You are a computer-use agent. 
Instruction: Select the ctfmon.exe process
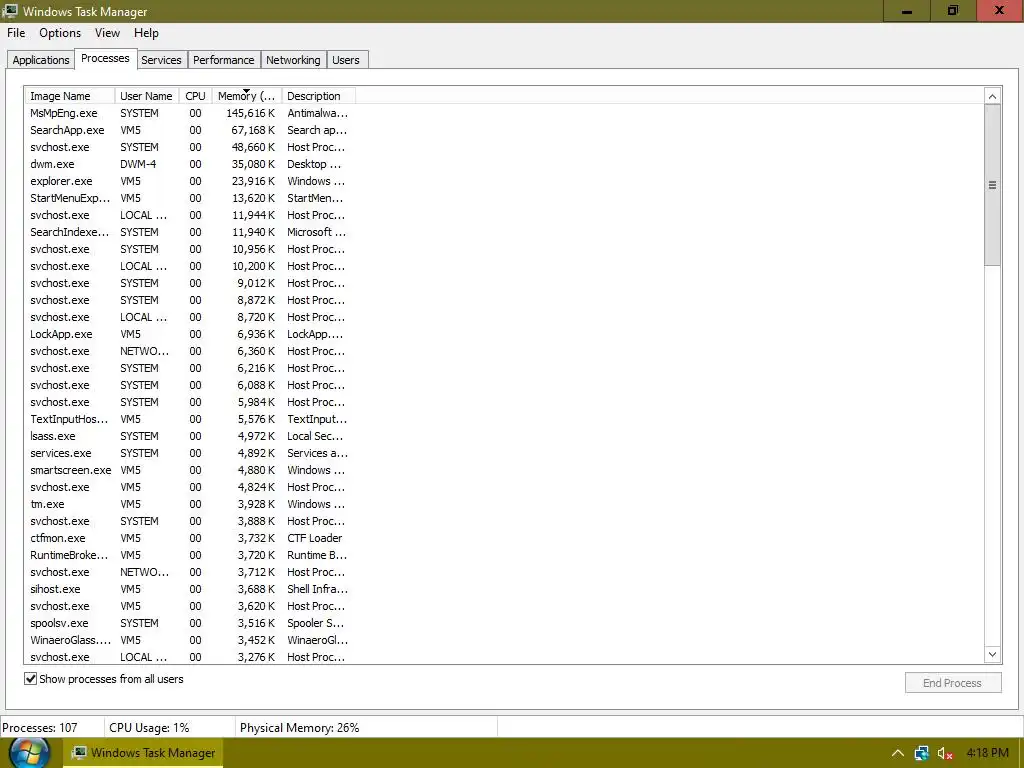click(x=189, y=537)
